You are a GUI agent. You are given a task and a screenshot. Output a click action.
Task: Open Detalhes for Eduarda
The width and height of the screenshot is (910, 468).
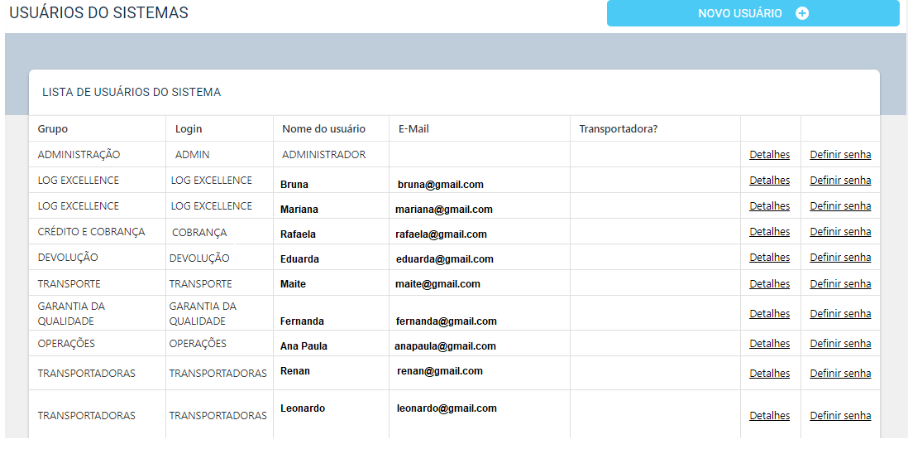[770, 257]
